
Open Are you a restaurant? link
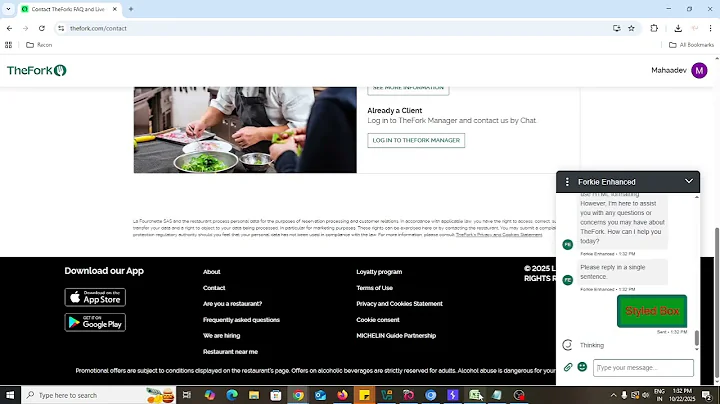pyautogui.click(x=232, y=303)
